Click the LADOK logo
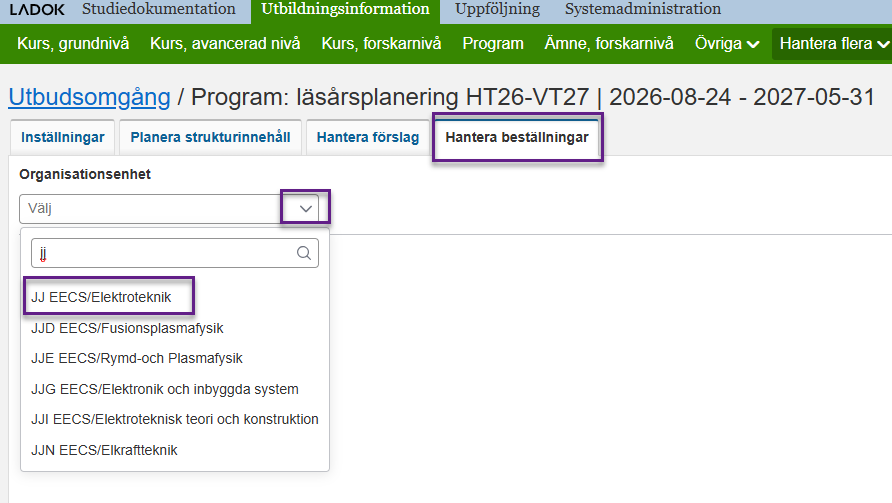892x503 pixels. click(x=37, y=10)
